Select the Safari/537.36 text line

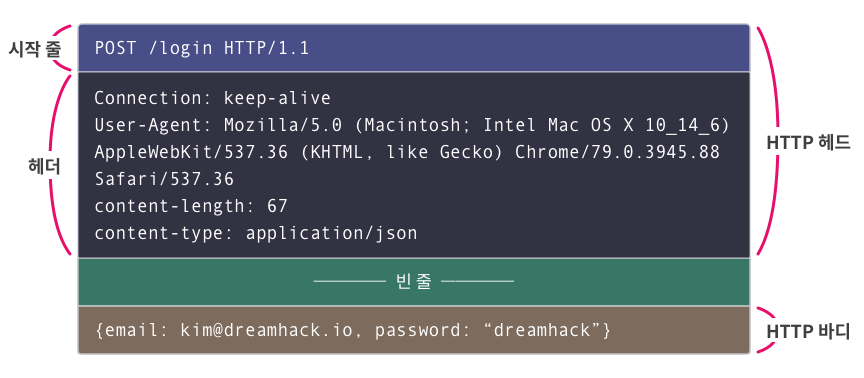[164, 179]
